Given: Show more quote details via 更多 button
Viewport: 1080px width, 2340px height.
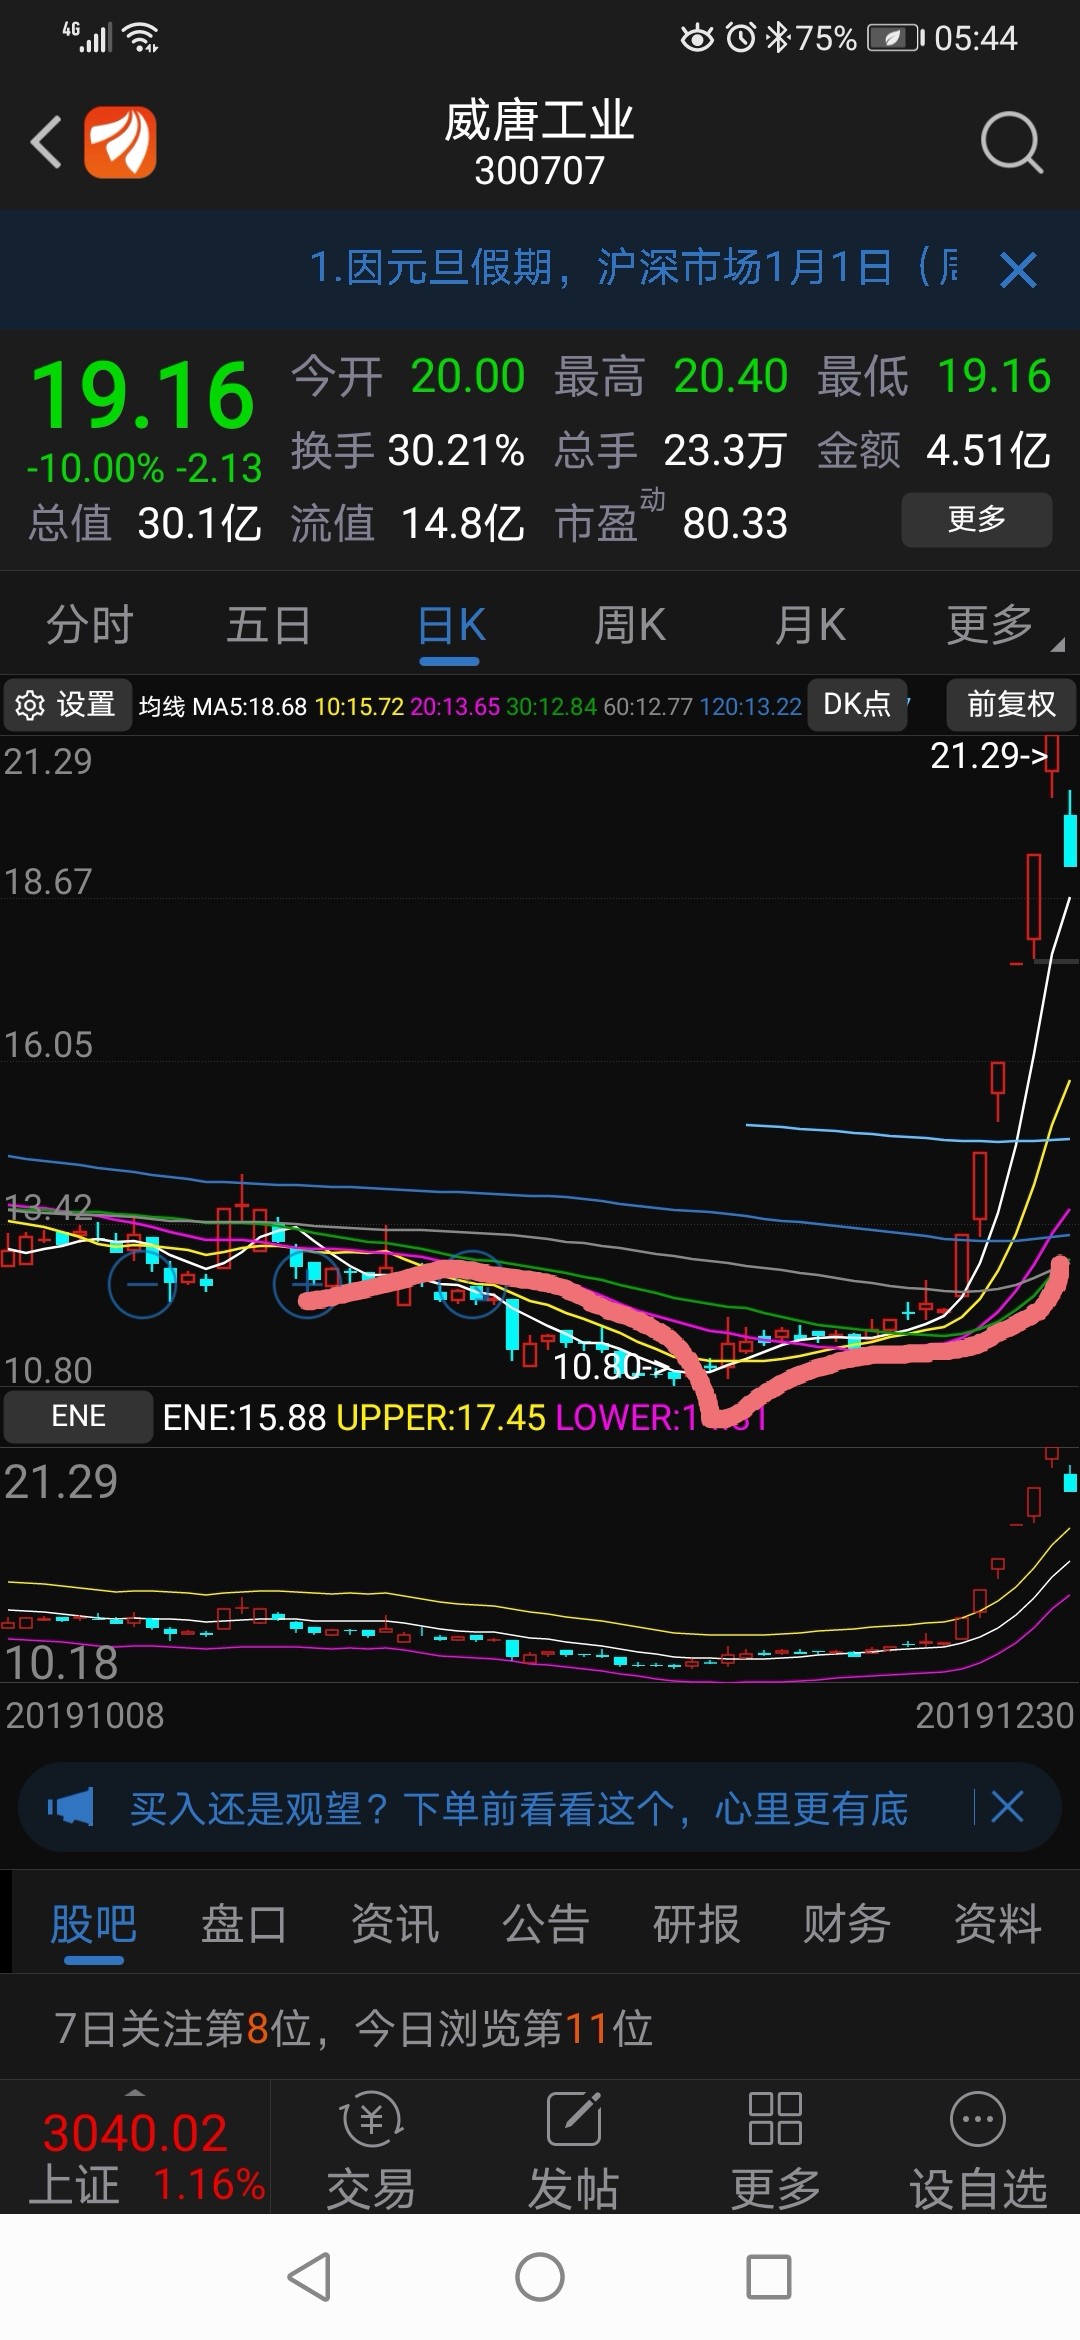Looking at the screenshot, I should click(976, 519).
